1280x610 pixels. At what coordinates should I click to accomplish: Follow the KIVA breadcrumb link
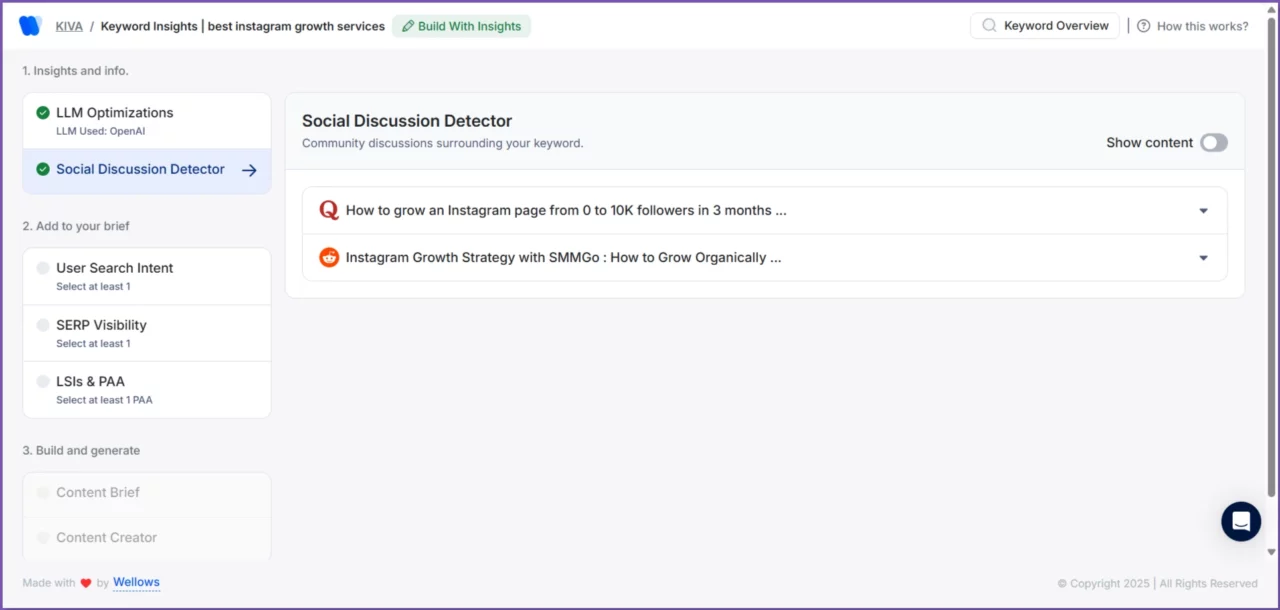tap(69, 25)
